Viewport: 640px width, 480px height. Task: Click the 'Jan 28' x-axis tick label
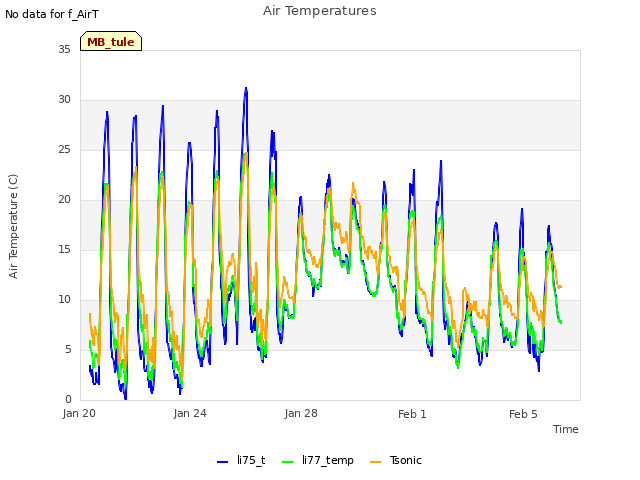301,413
